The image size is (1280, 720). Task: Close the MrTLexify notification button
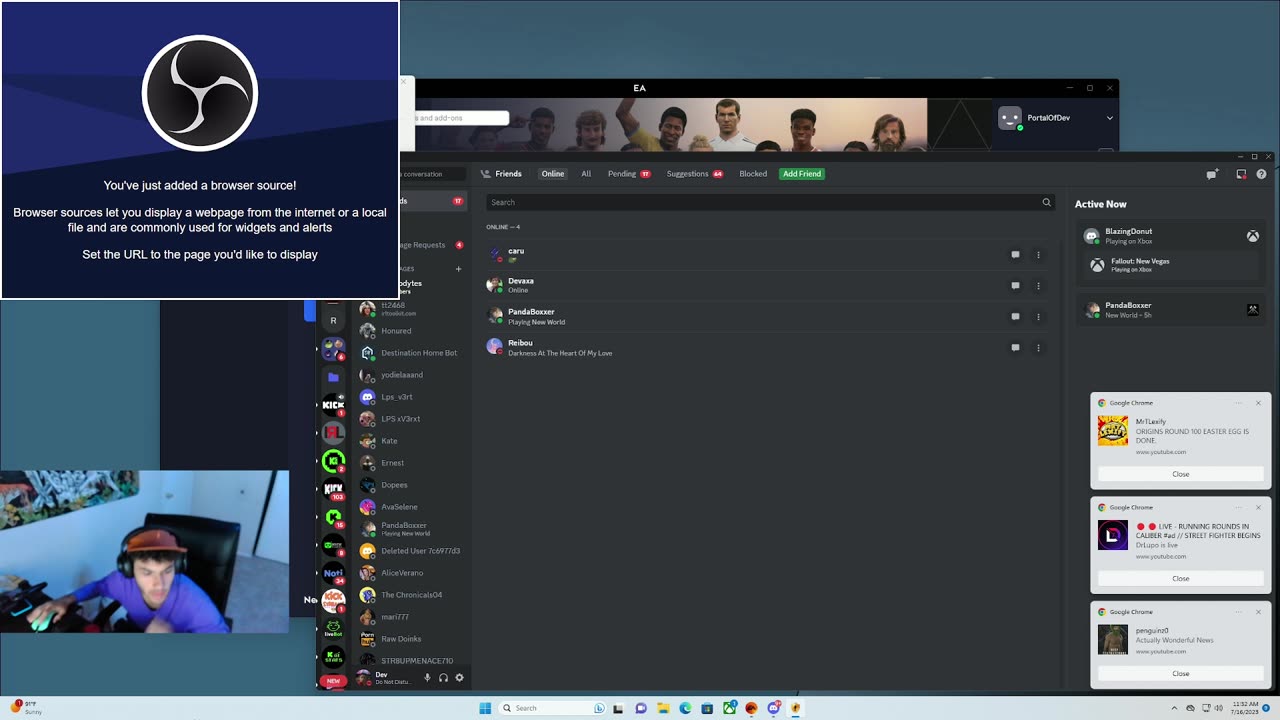point(1181,474)
